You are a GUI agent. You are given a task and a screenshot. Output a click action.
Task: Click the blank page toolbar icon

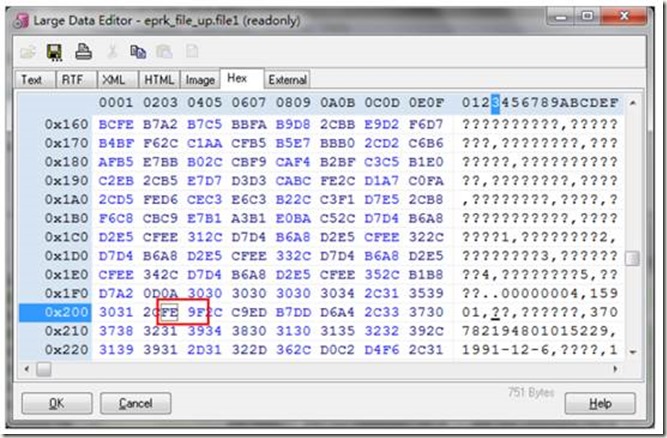[x=192, y=51]
